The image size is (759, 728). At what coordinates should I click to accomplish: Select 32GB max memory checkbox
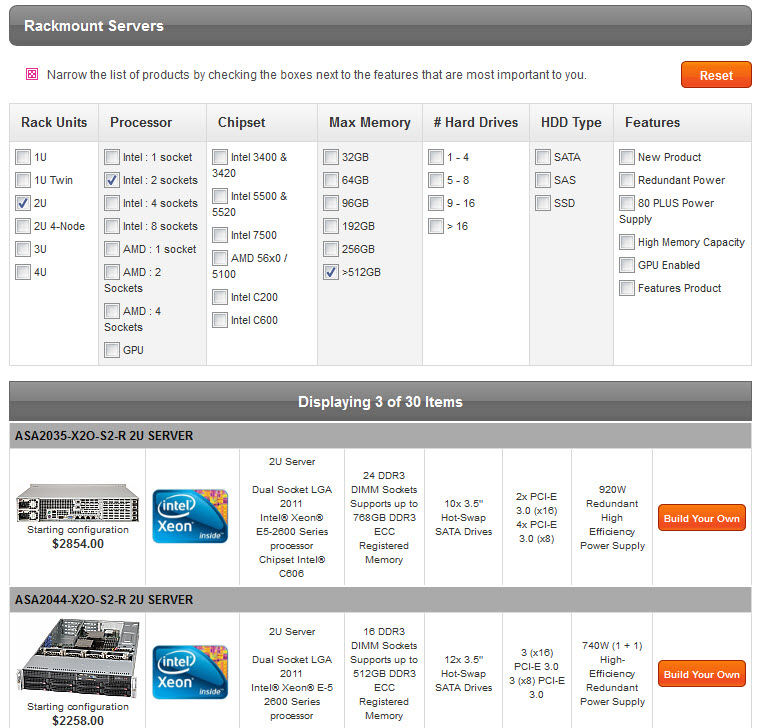click(331, 157)
